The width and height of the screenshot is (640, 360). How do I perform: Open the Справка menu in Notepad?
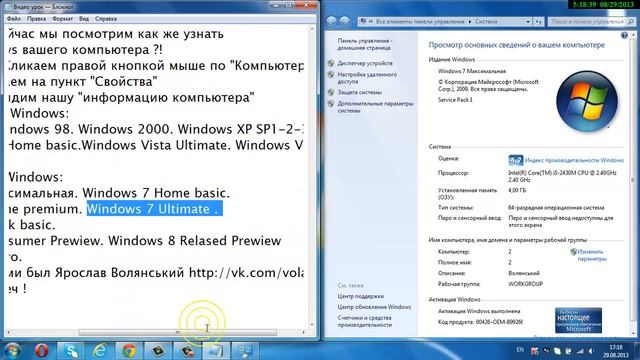(x=106, y=19)
